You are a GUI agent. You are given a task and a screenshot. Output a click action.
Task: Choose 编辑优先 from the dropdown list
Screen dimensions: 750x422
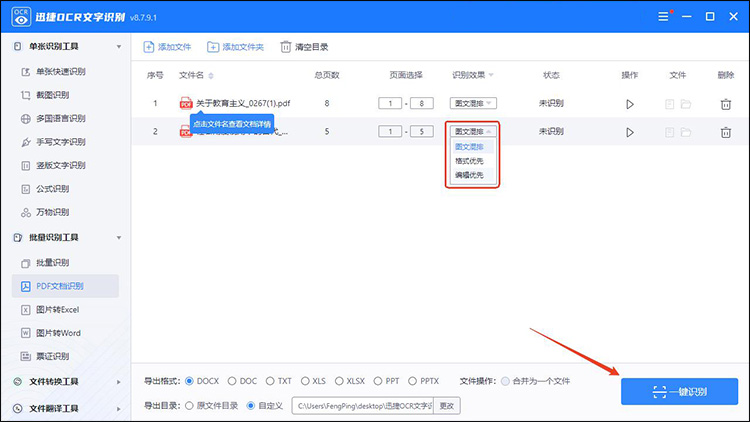pos(469,175)
